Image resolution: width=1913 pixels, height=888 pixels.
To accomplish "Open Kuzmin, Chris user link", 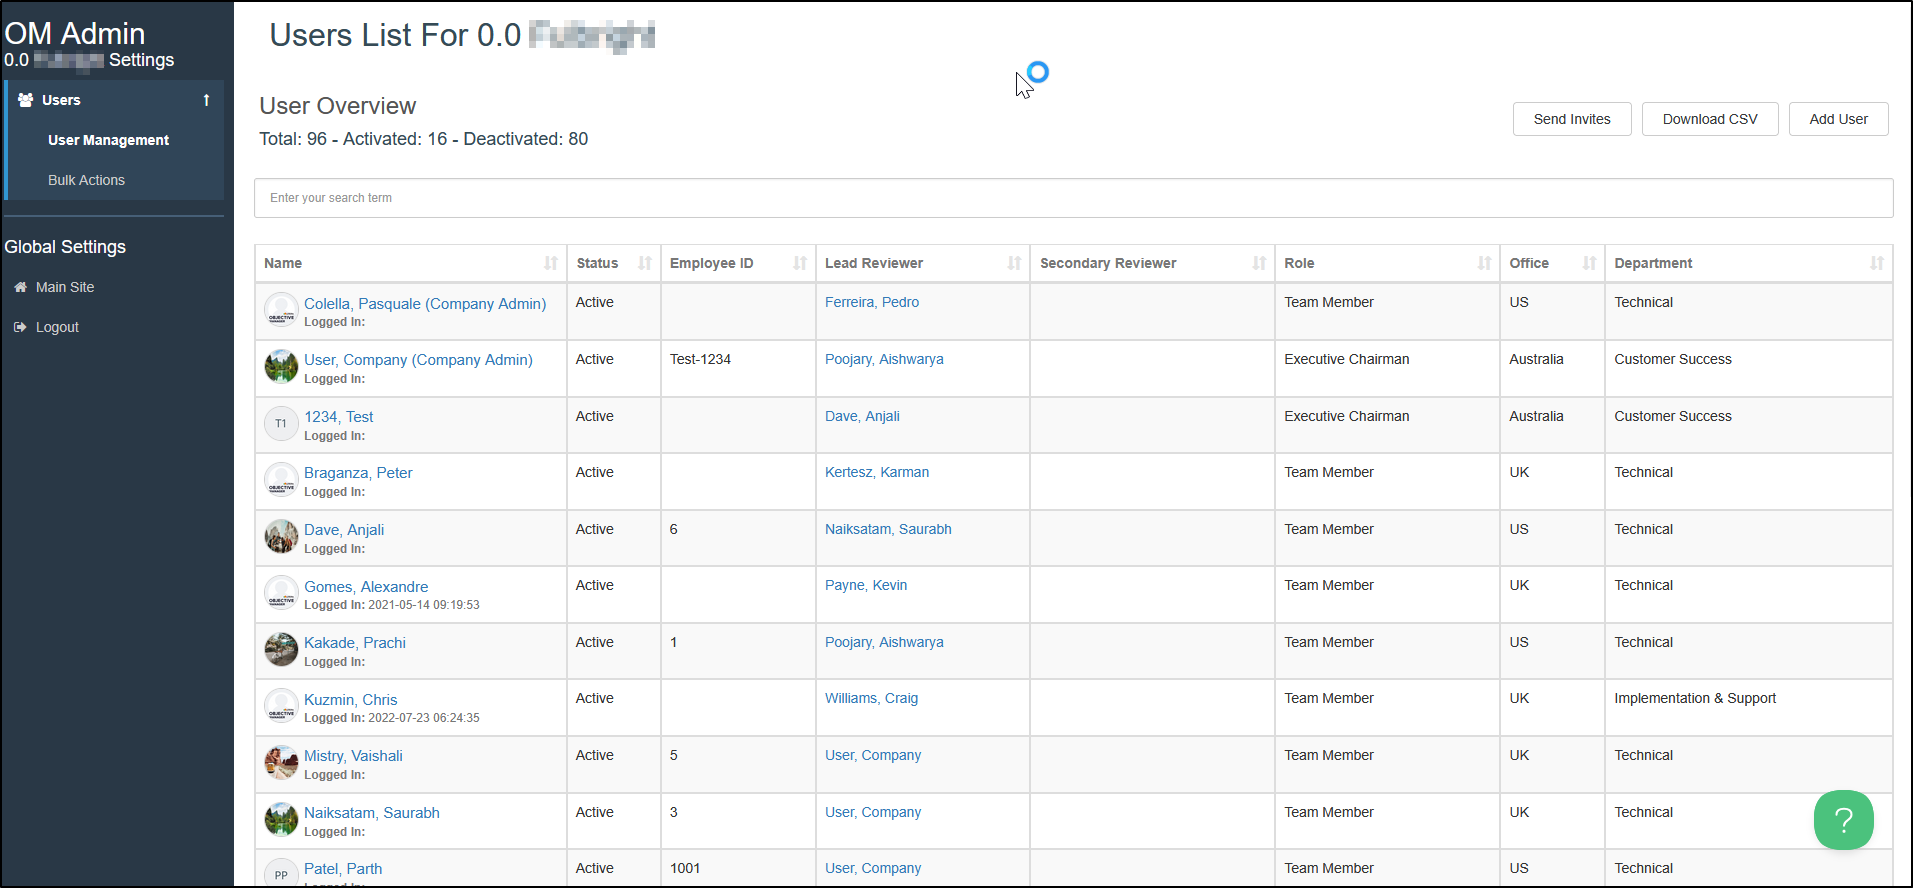I will (350, 700).
